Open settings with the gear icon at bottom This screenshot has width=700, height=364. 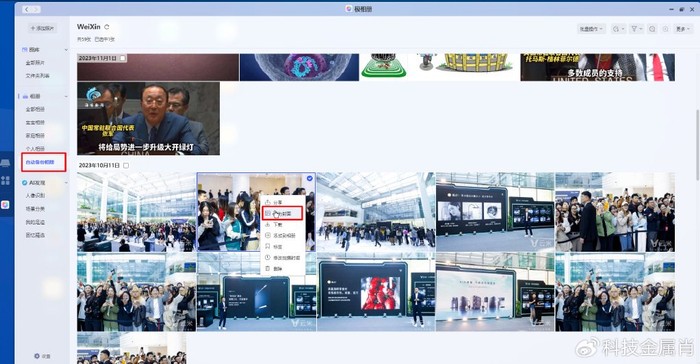[x=37, y=356]
